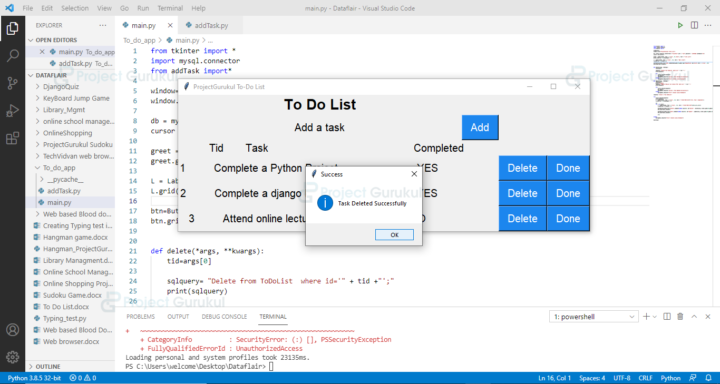The image size is (720, 384).
Task: Click the Add task button
Action: click(x=480, y=127)
